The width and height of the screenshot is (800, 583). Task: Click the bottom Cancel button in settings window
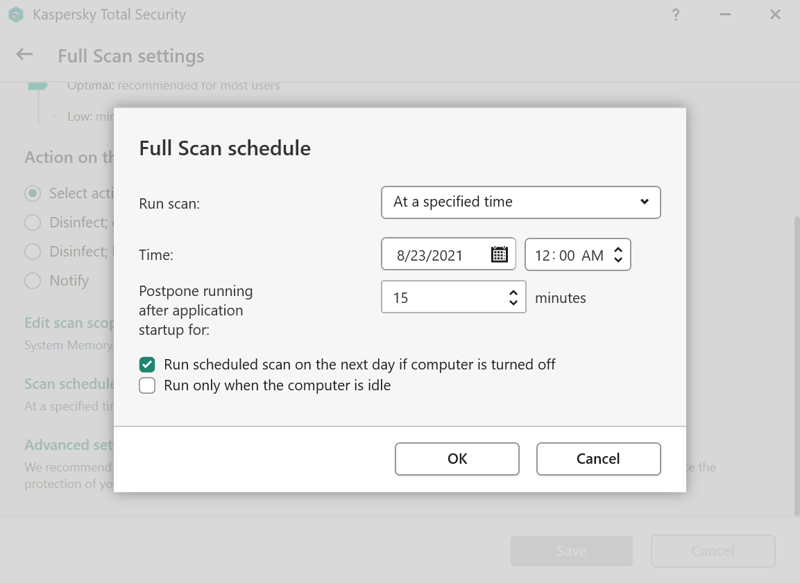click(713, 551)
